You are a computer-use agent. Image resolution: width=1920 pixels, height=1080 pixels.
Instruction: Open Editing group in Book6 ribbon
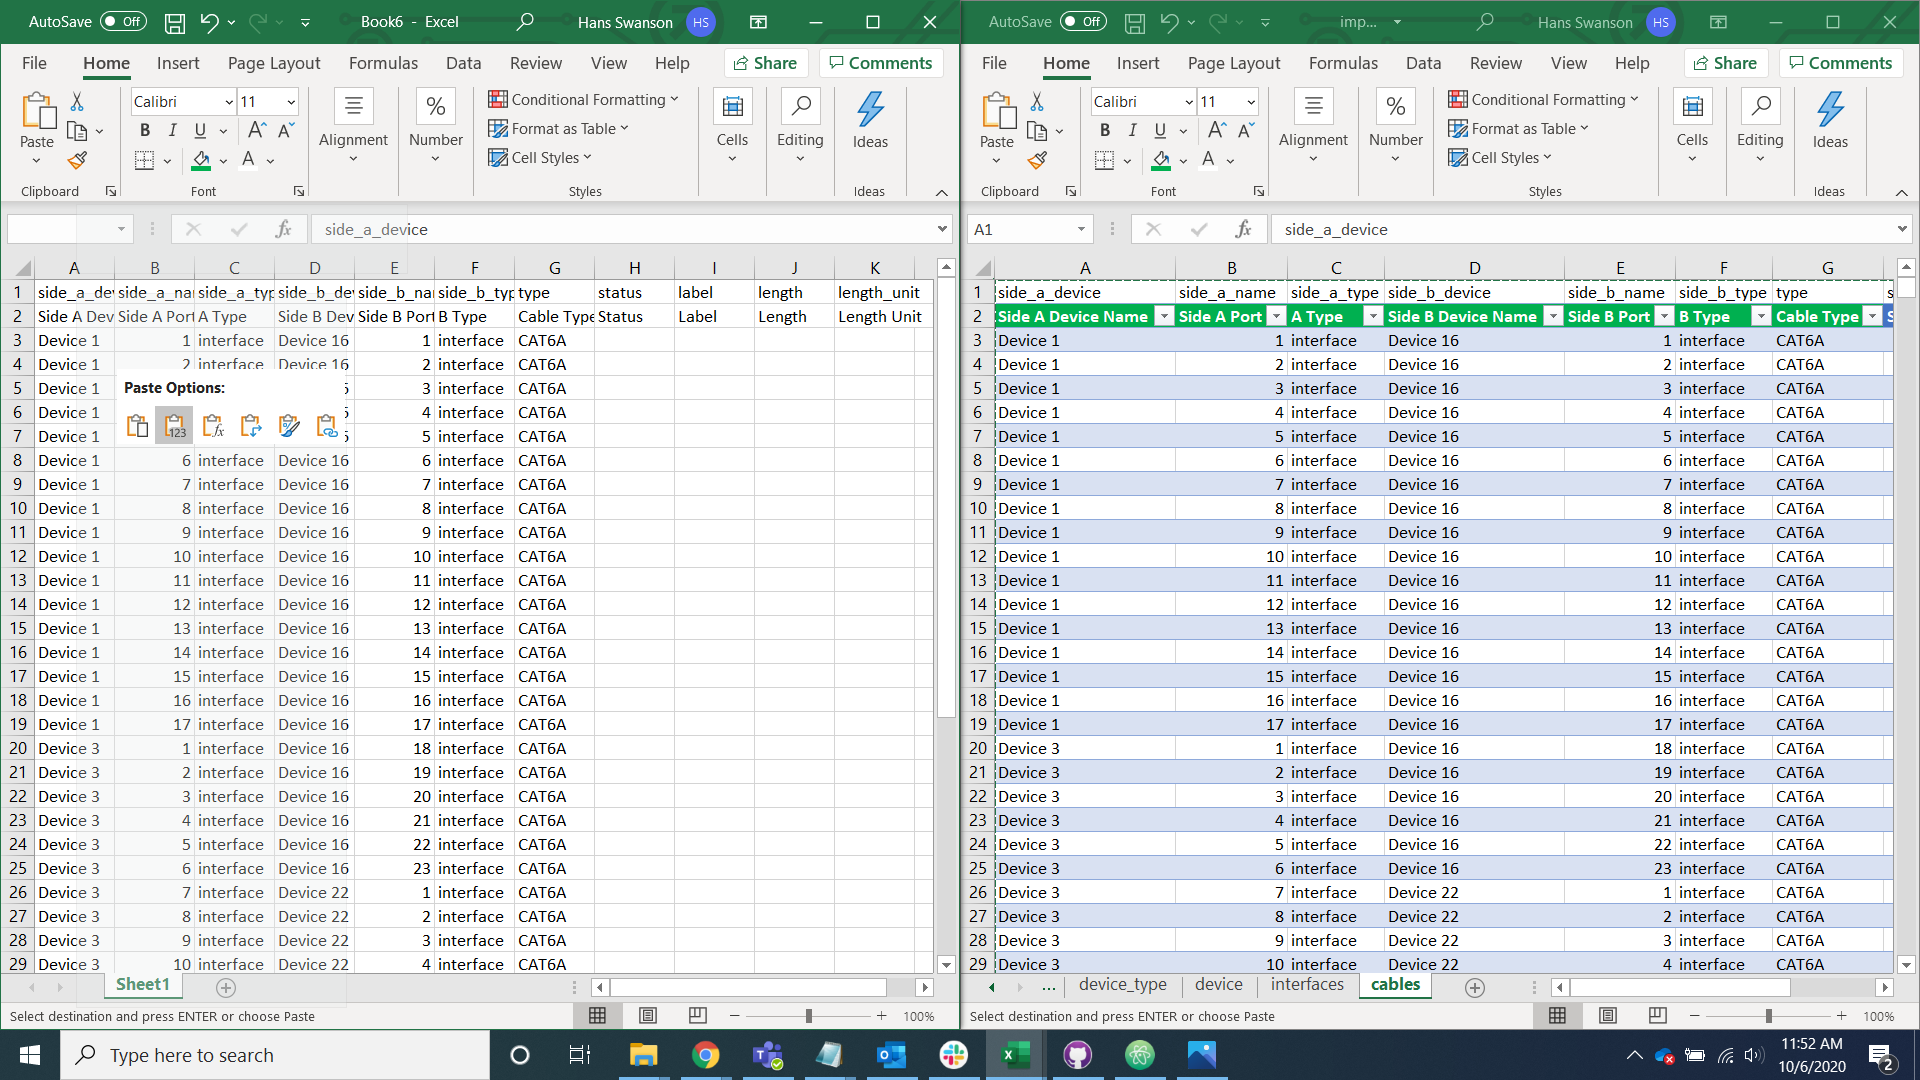(800, 128)
